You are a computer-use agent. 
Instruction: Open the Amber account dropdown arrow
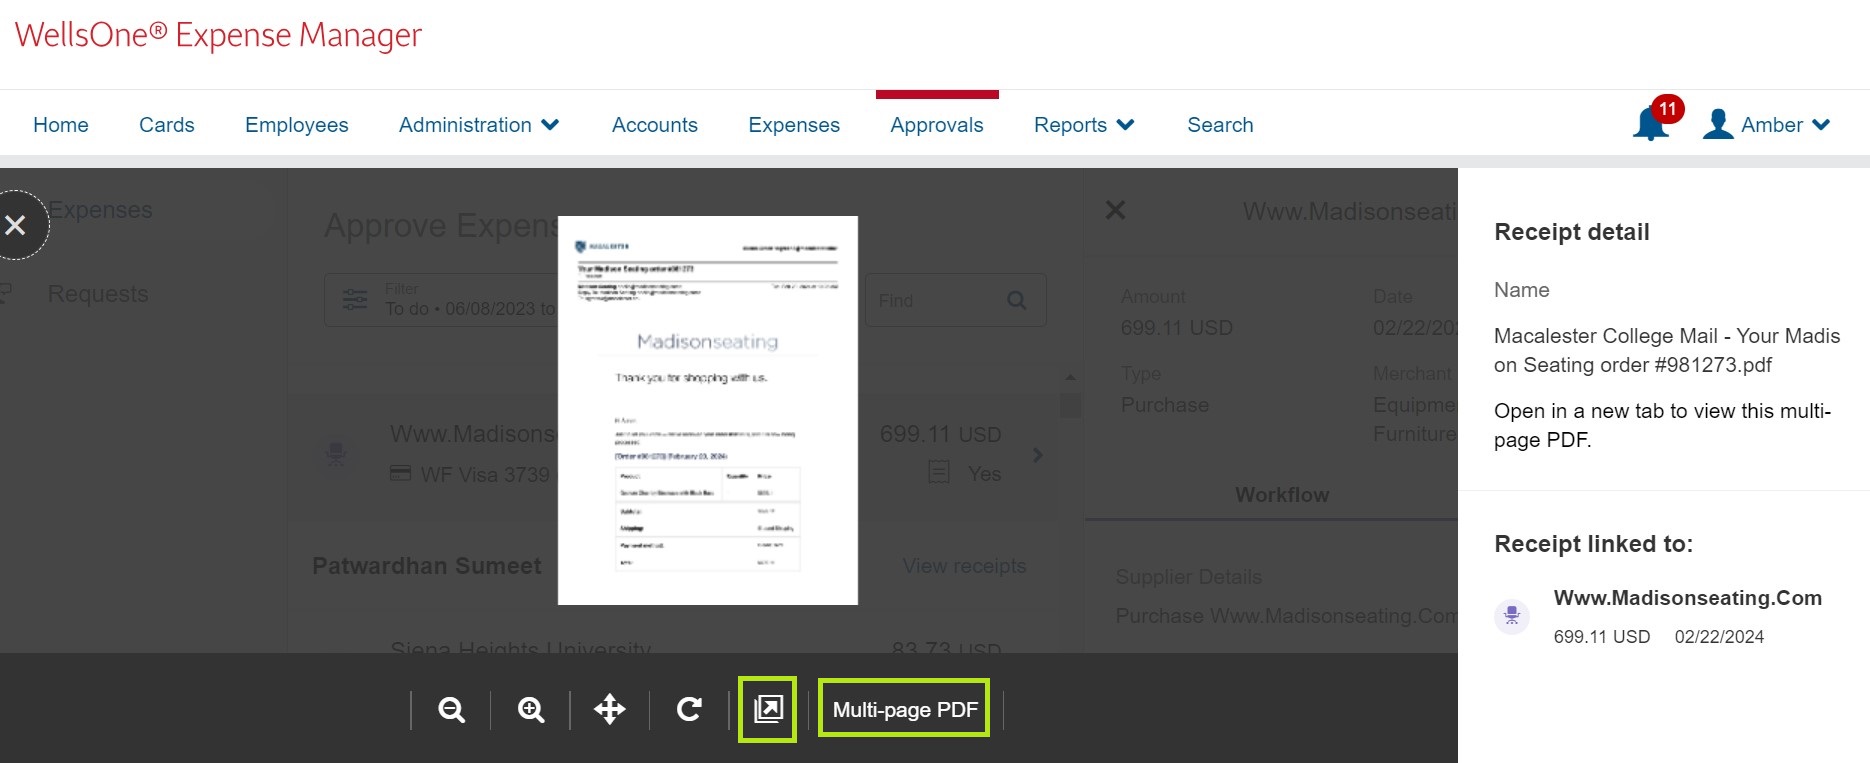click(1821, 125)
